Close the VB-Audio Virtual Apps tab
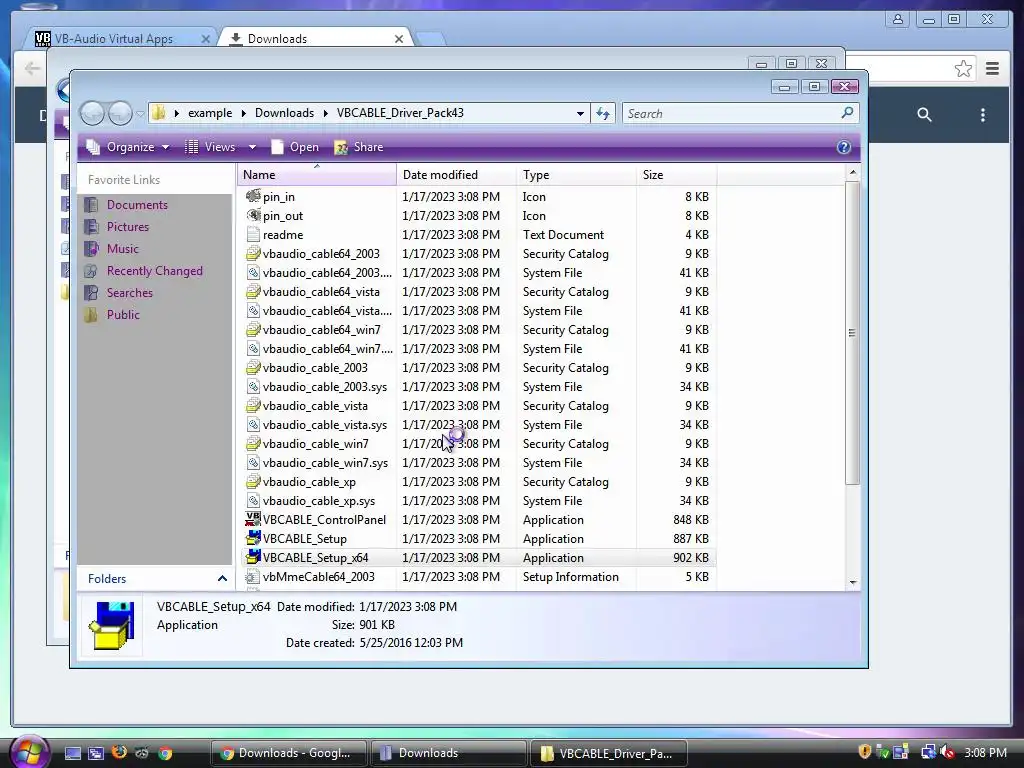1024x768 pixels. [x=206, y=39]
